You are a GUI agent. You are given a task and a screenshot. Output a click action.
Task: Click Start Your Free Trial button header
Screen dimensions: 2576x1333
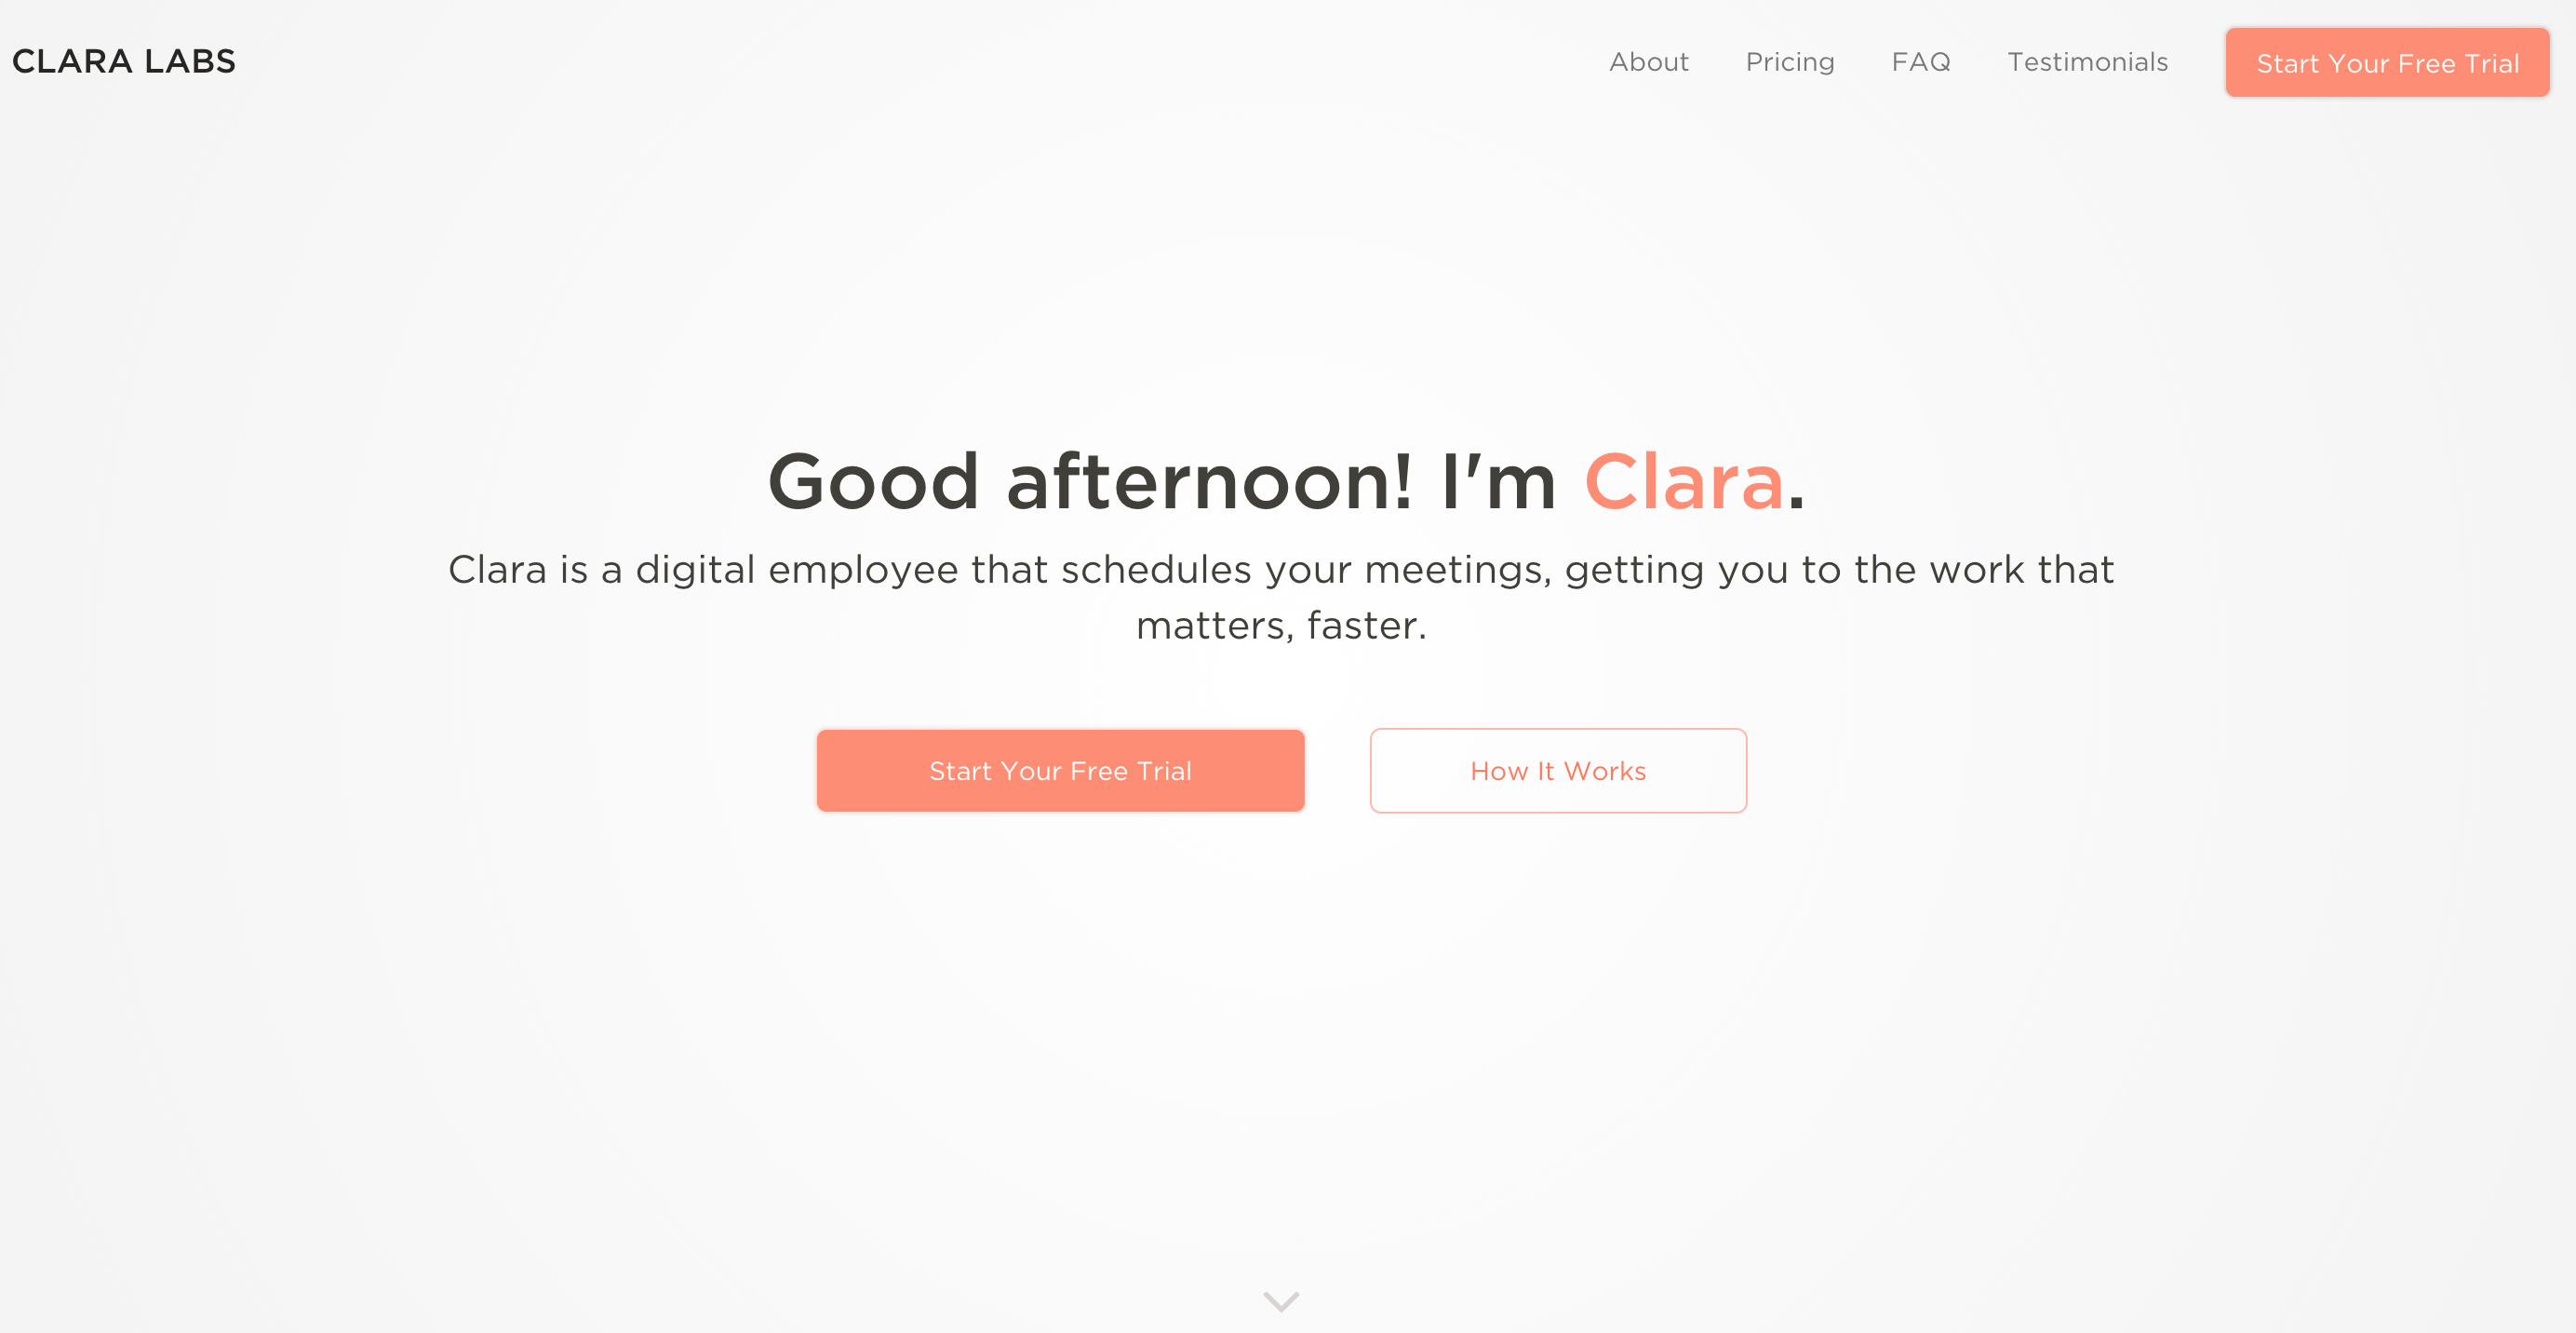pos(2387,61)
